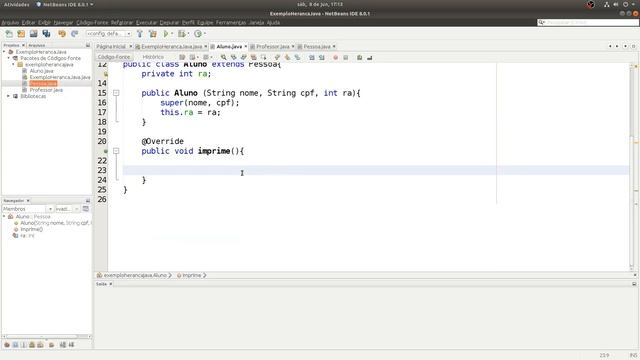Minimize the Navigator panel

coord(88,201)
